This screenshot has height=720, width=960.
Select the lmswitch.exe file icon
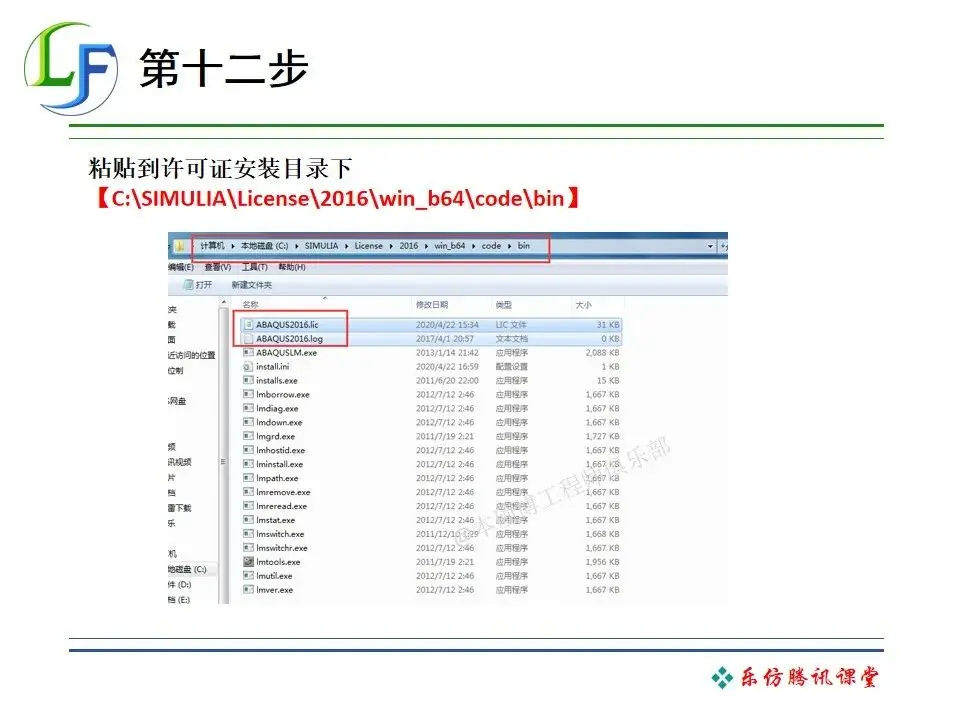click(x=248, y=534)
